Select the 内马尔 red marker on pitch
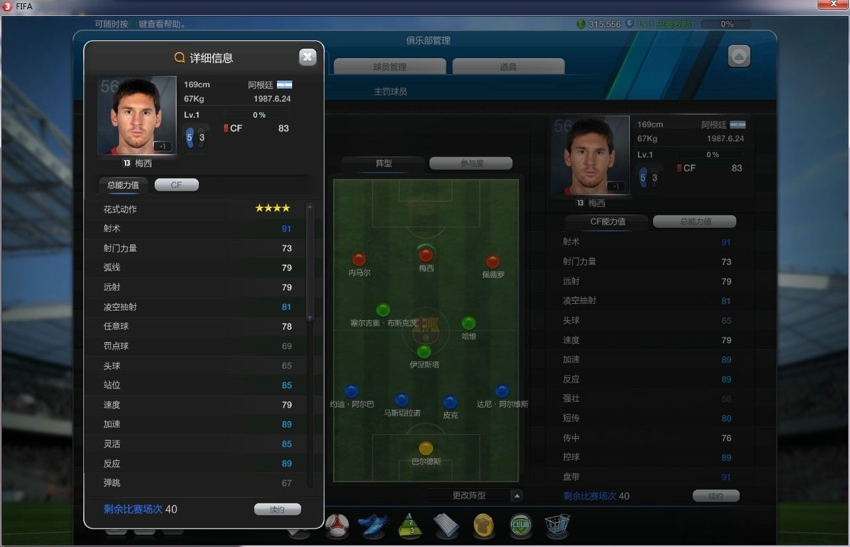This screenshot has height=547, width=850. pyautogui.click(x=359, y=260)
